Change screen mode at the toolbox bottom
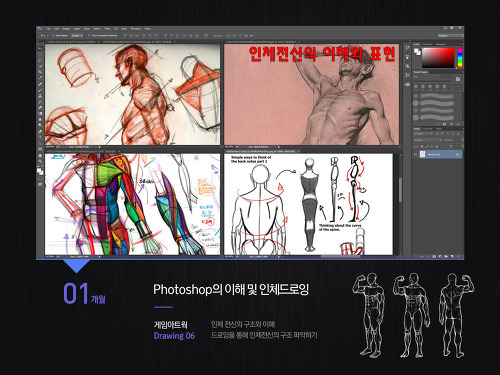 (41, 184)
